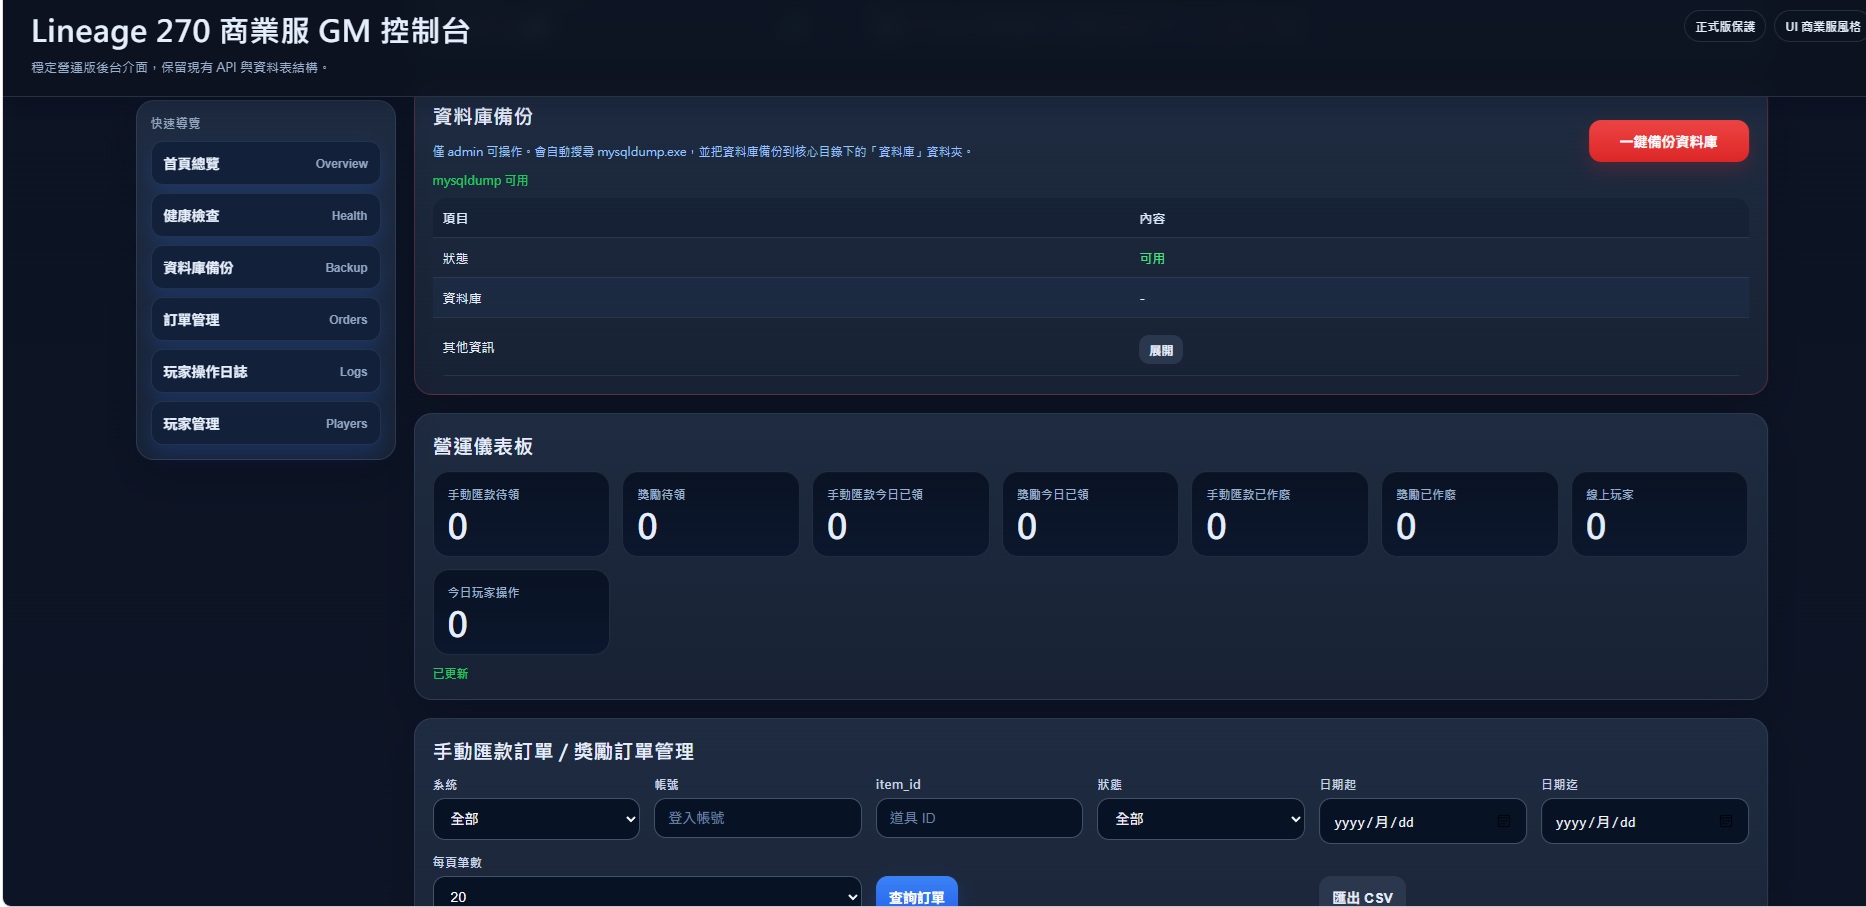
Task: Select the 手動匯款今日已領 stat card
Action: coord(901,514)
